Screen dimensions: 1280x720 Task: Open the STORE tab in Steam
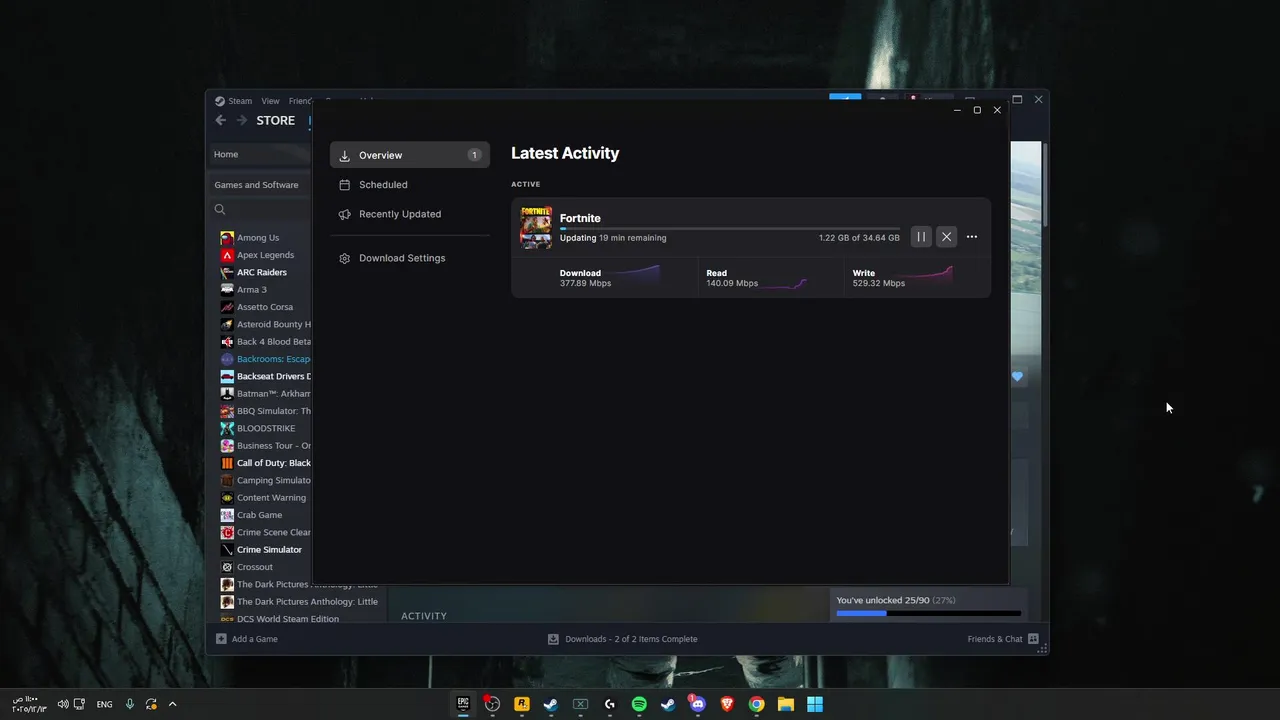click(x=276, y=120)
